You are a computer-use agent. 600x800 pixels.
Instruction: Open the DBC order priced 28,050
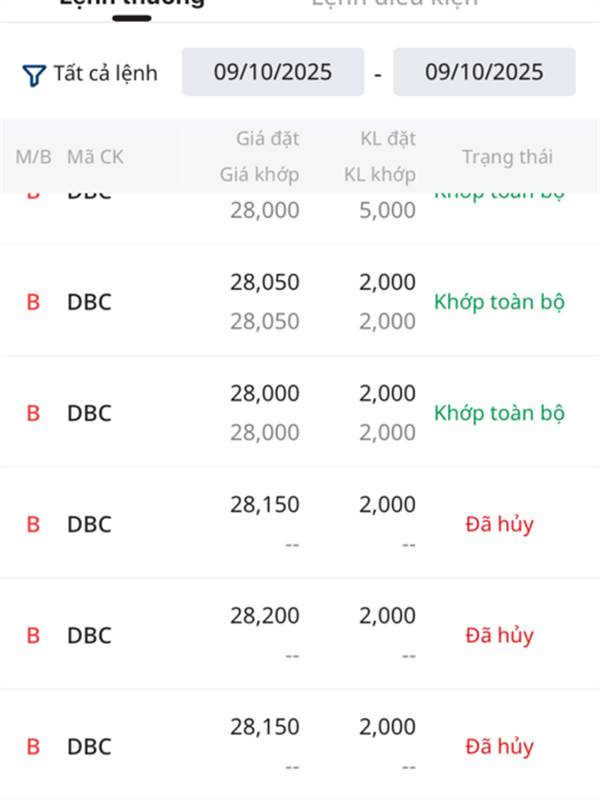point(300,301)
